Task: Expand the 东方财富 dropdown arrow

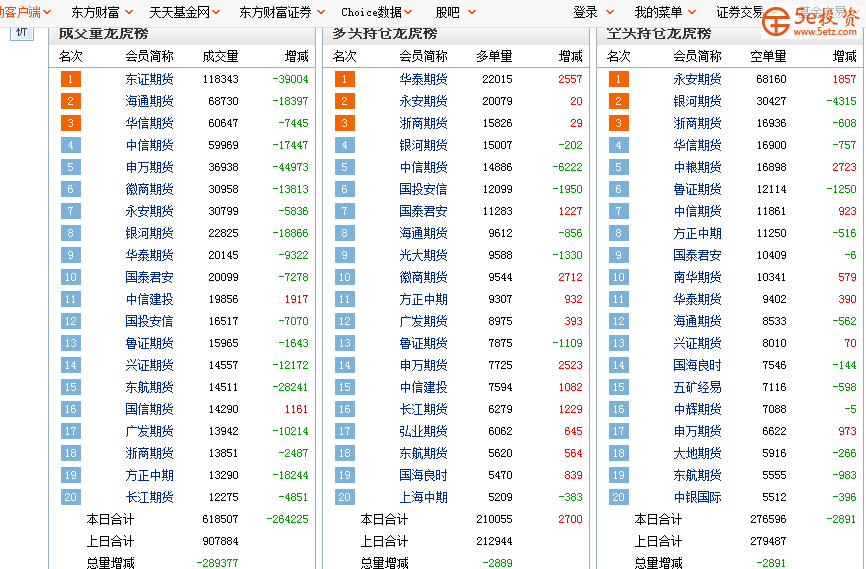Action: (129, 12)
